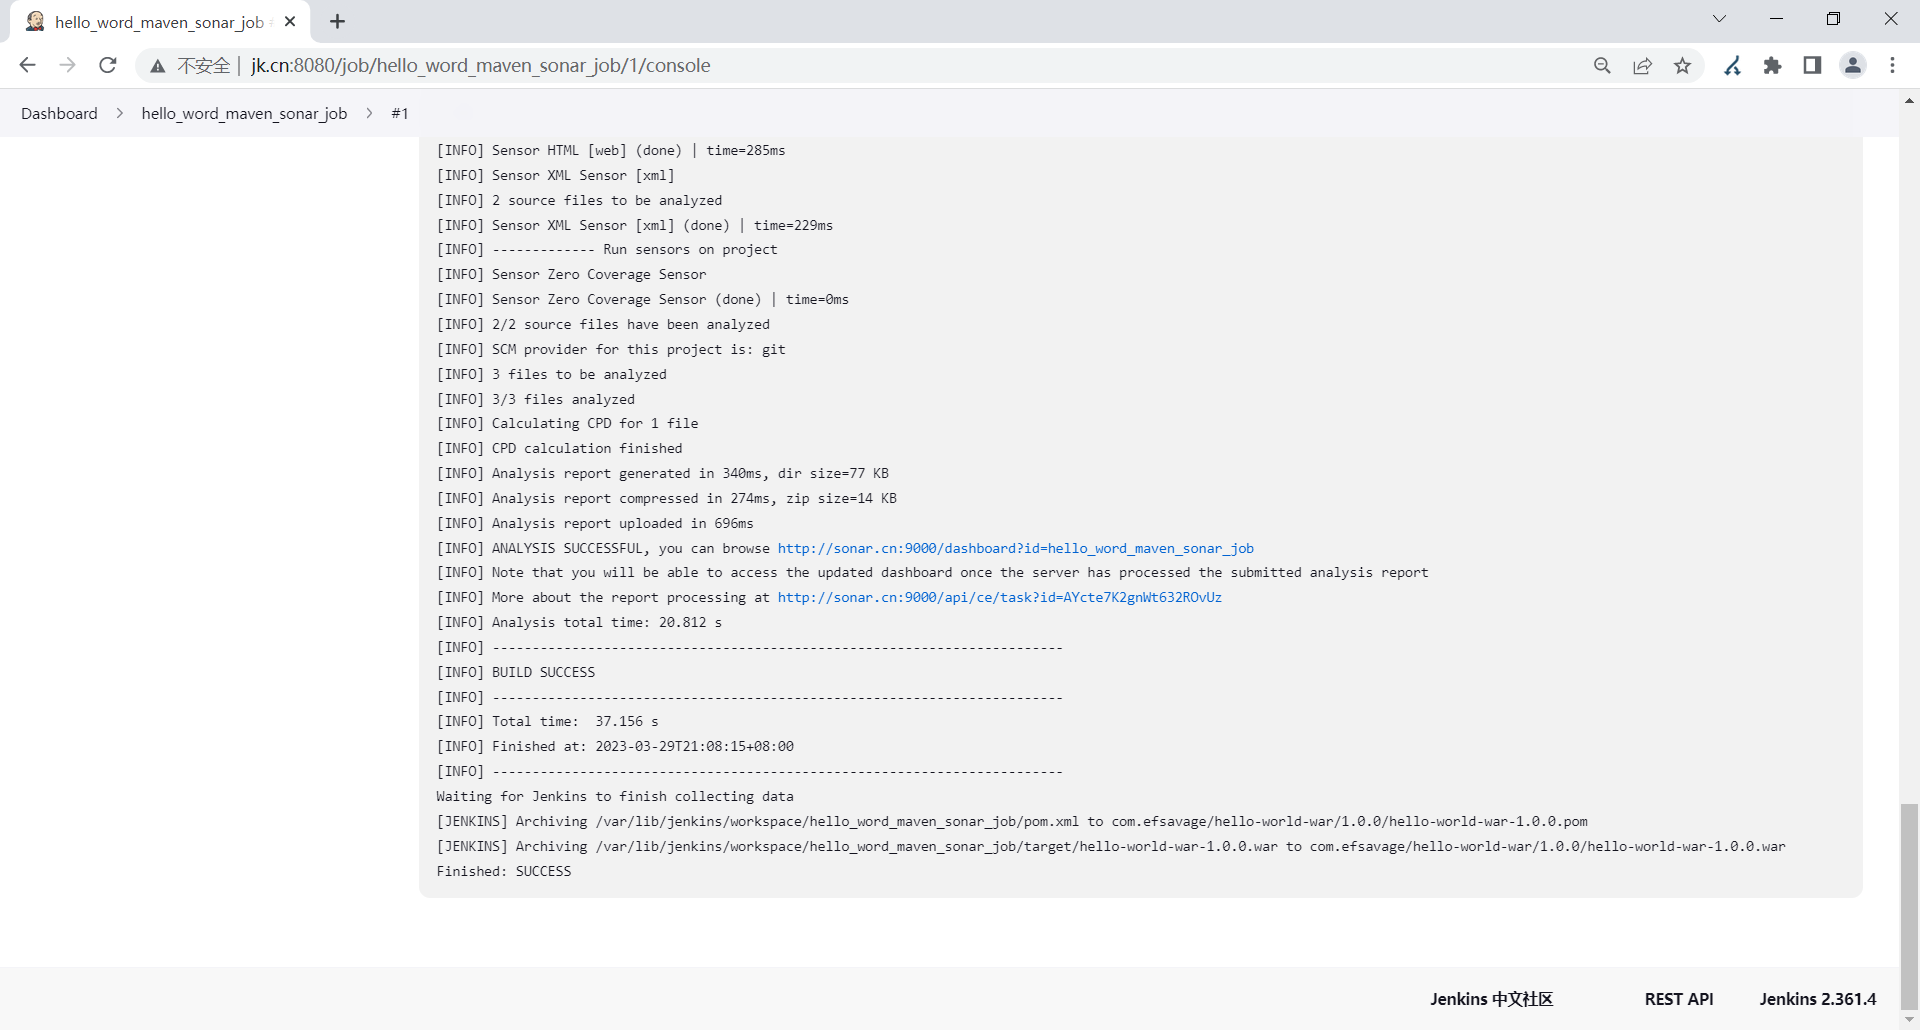1920x1030 pixels.
Task: Open the extensions puzzle icon
Action: 1773,66
